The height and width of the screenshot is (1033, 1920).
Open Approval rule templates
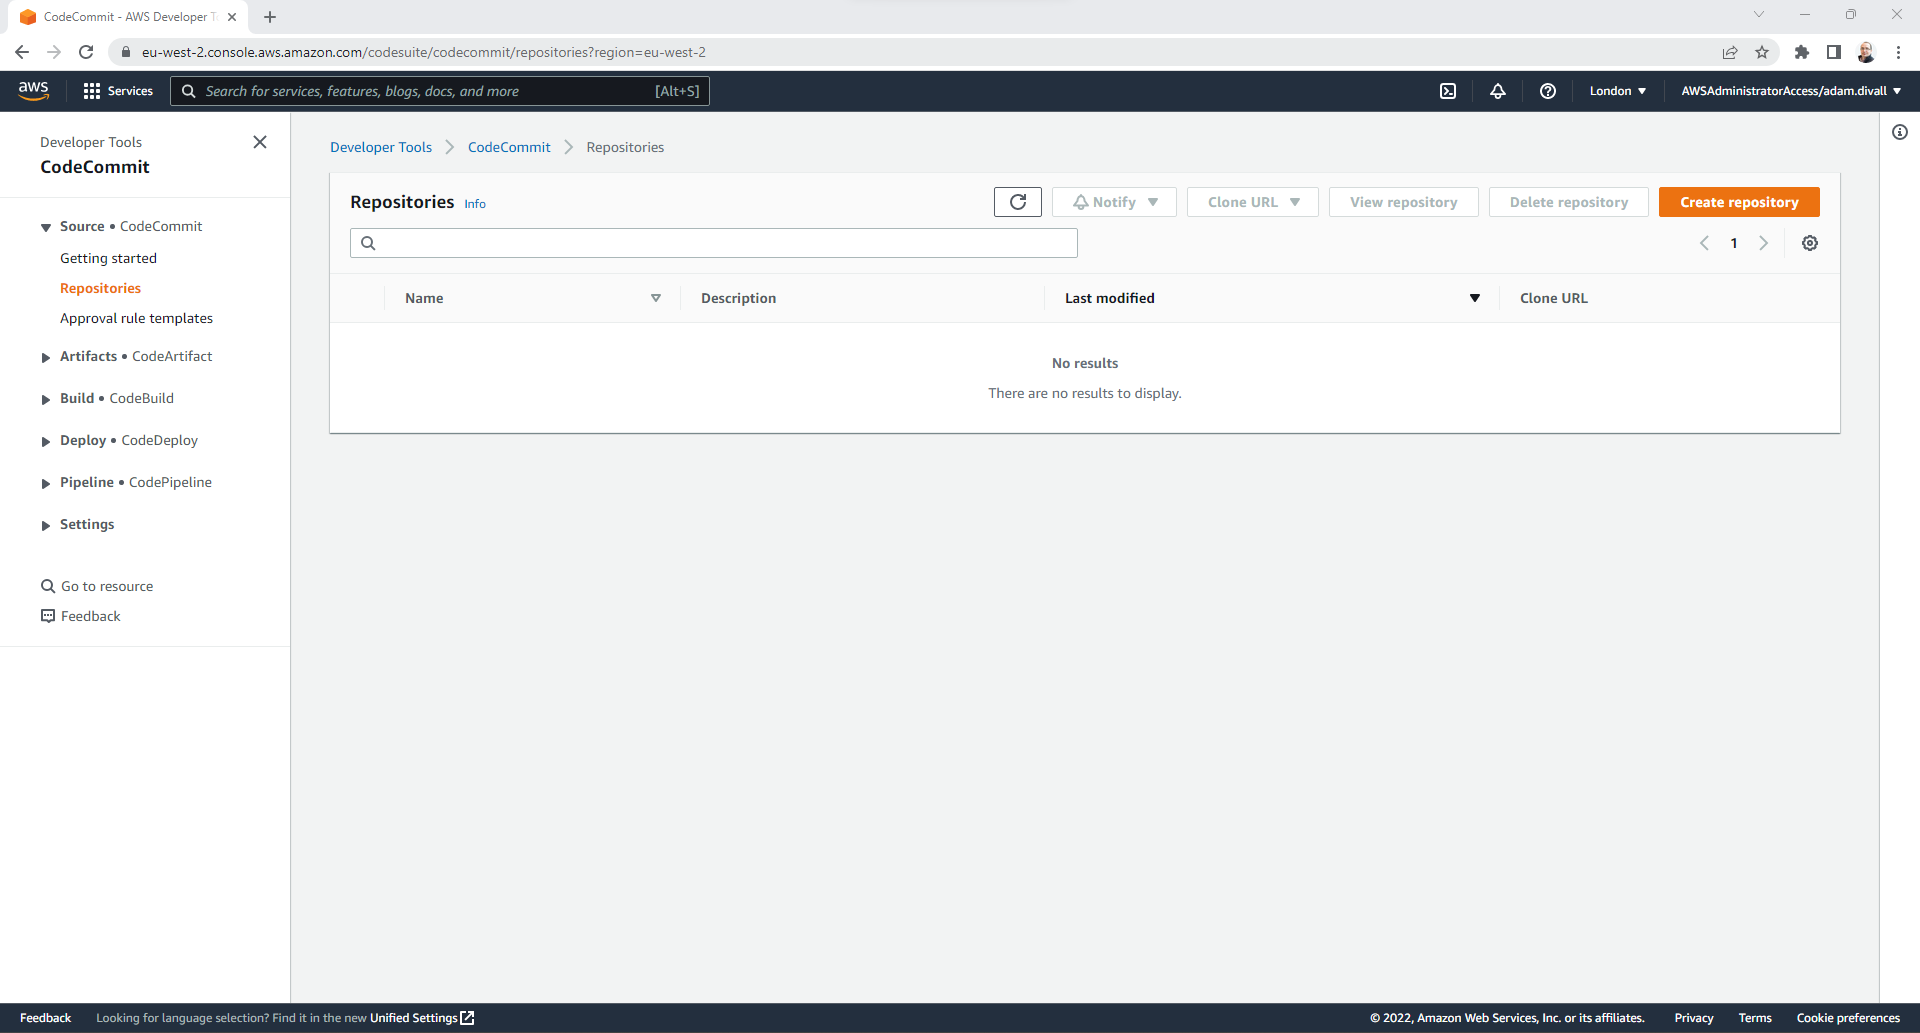click(x=136, y=318)
